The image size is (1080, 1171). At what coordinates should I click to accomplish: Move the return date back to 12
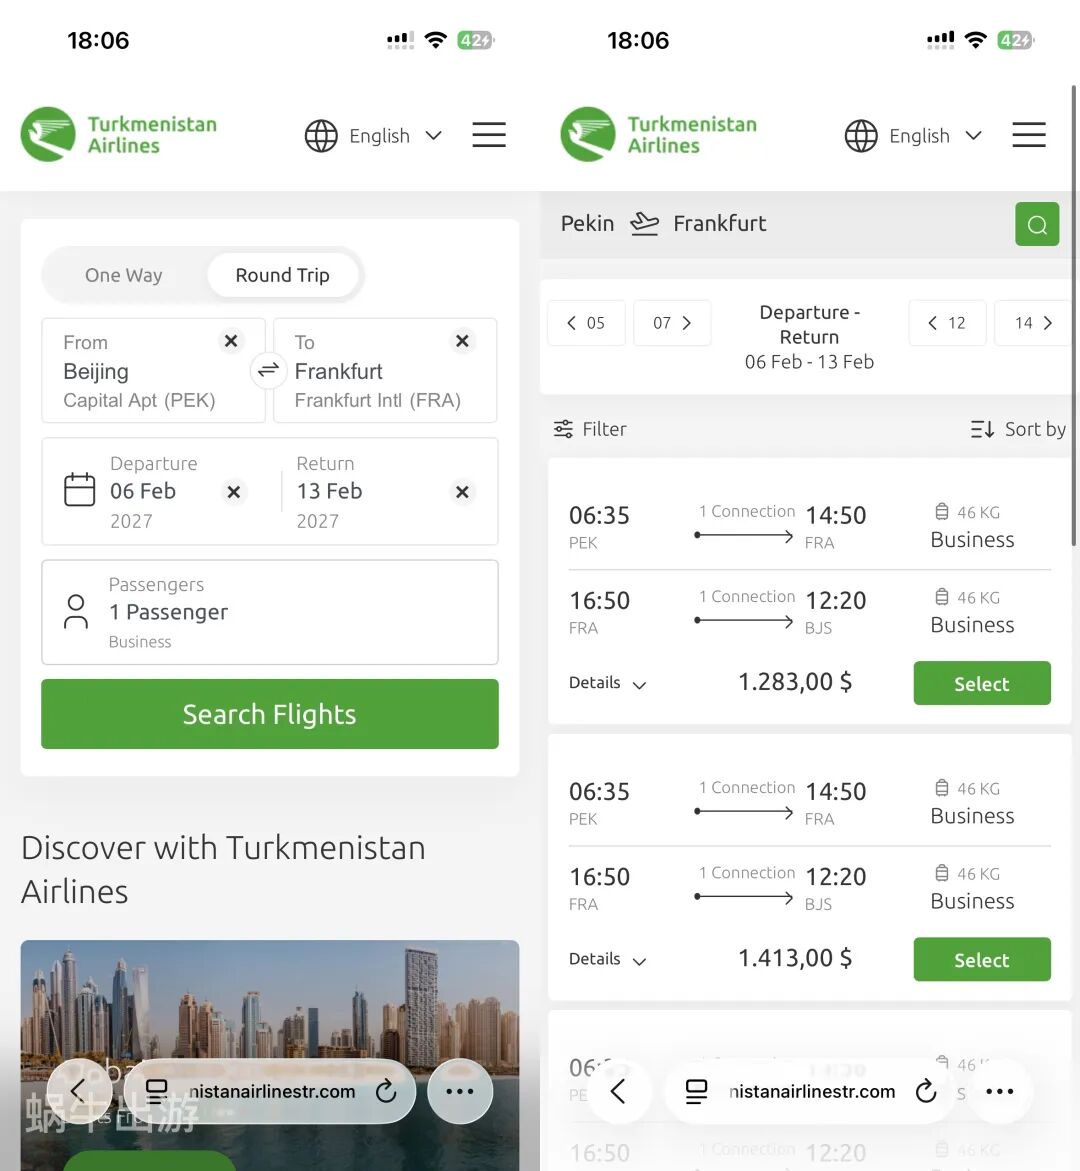(947, 323)
